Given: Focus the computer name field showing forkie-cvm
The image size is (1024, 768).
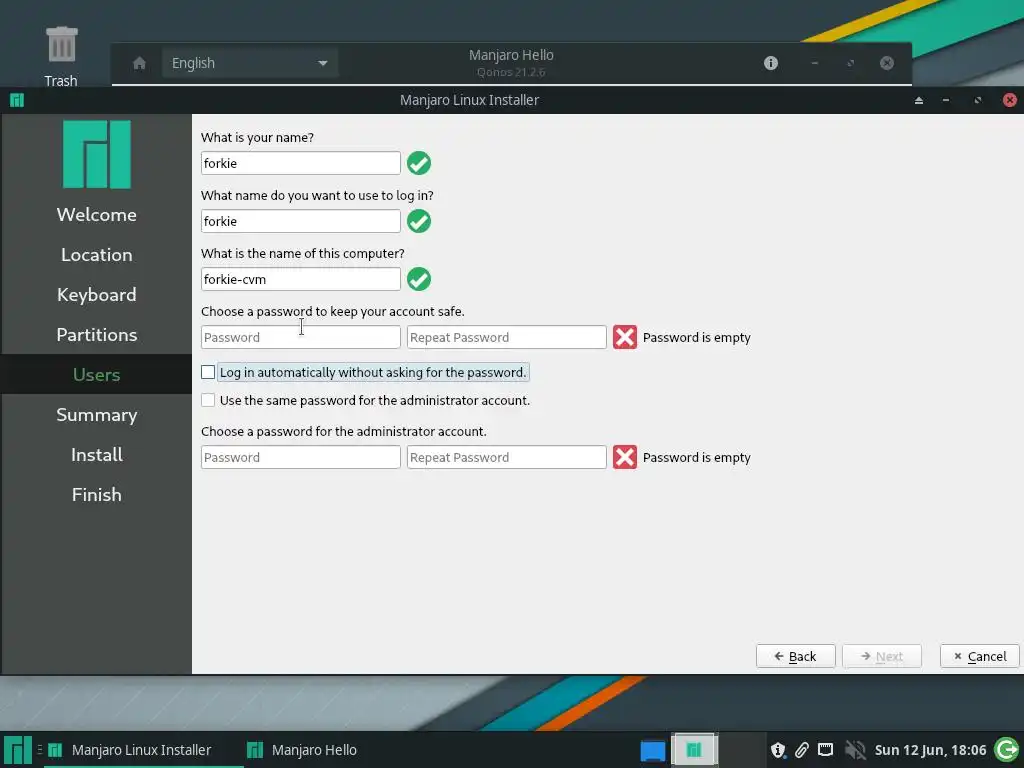Looking at the screenshot, I should click(x=300, y=279).
